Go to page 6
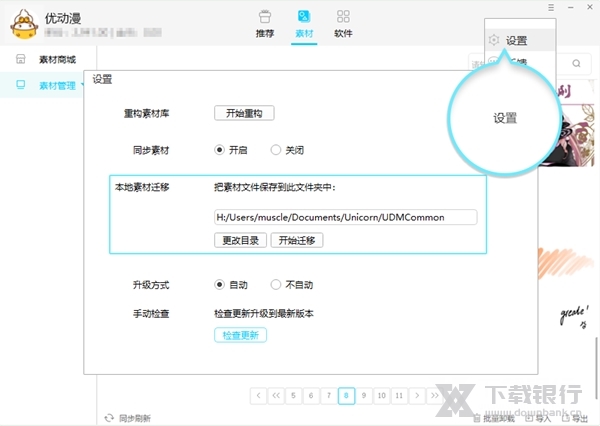Image resolution: width=600 pixels, height=426 pixels. 311,396
